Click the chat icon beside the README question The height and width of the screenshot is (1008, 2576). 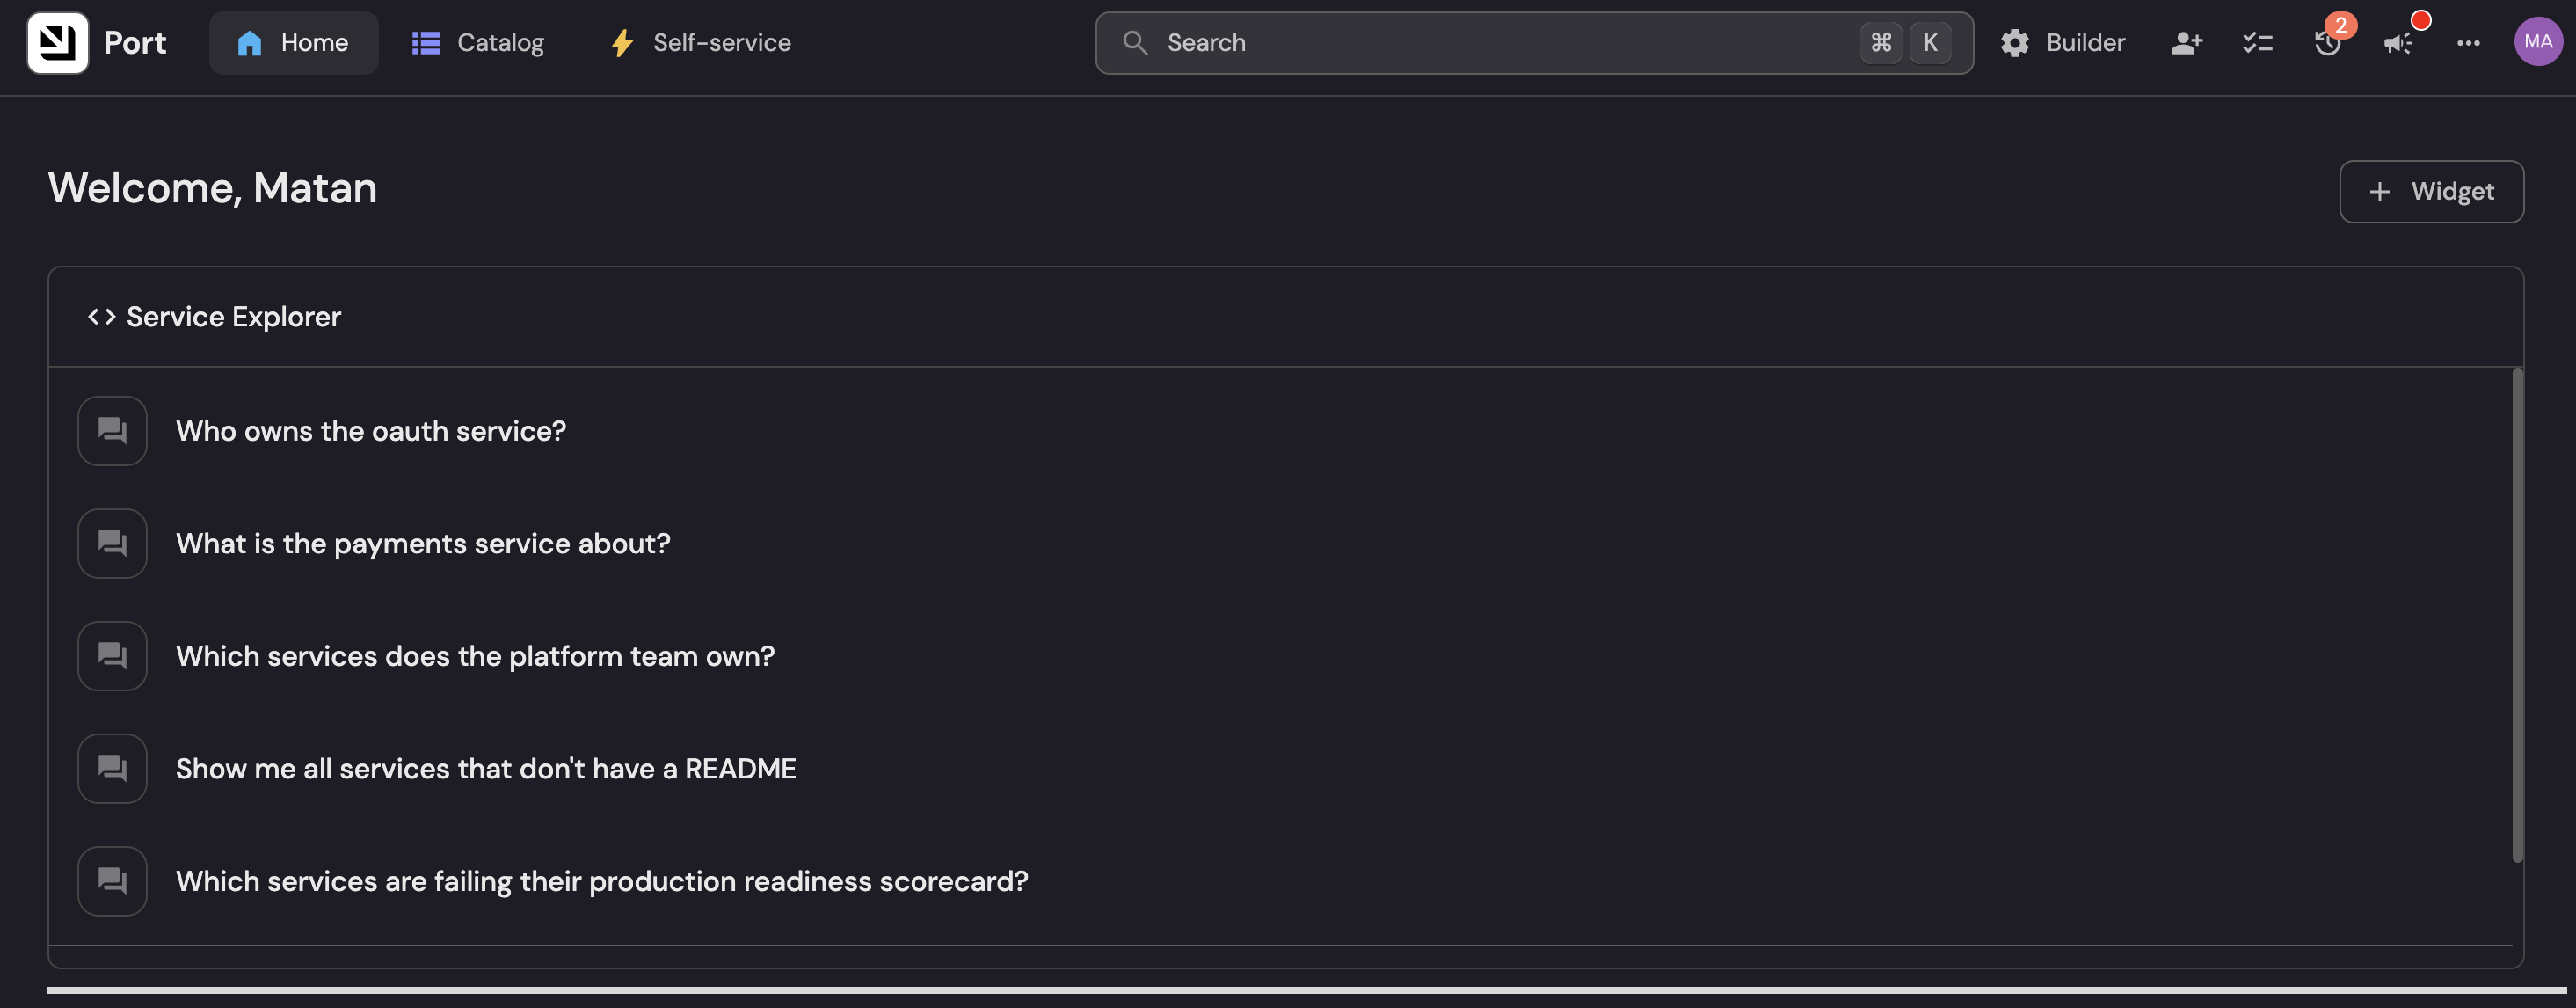click(112, 769)
